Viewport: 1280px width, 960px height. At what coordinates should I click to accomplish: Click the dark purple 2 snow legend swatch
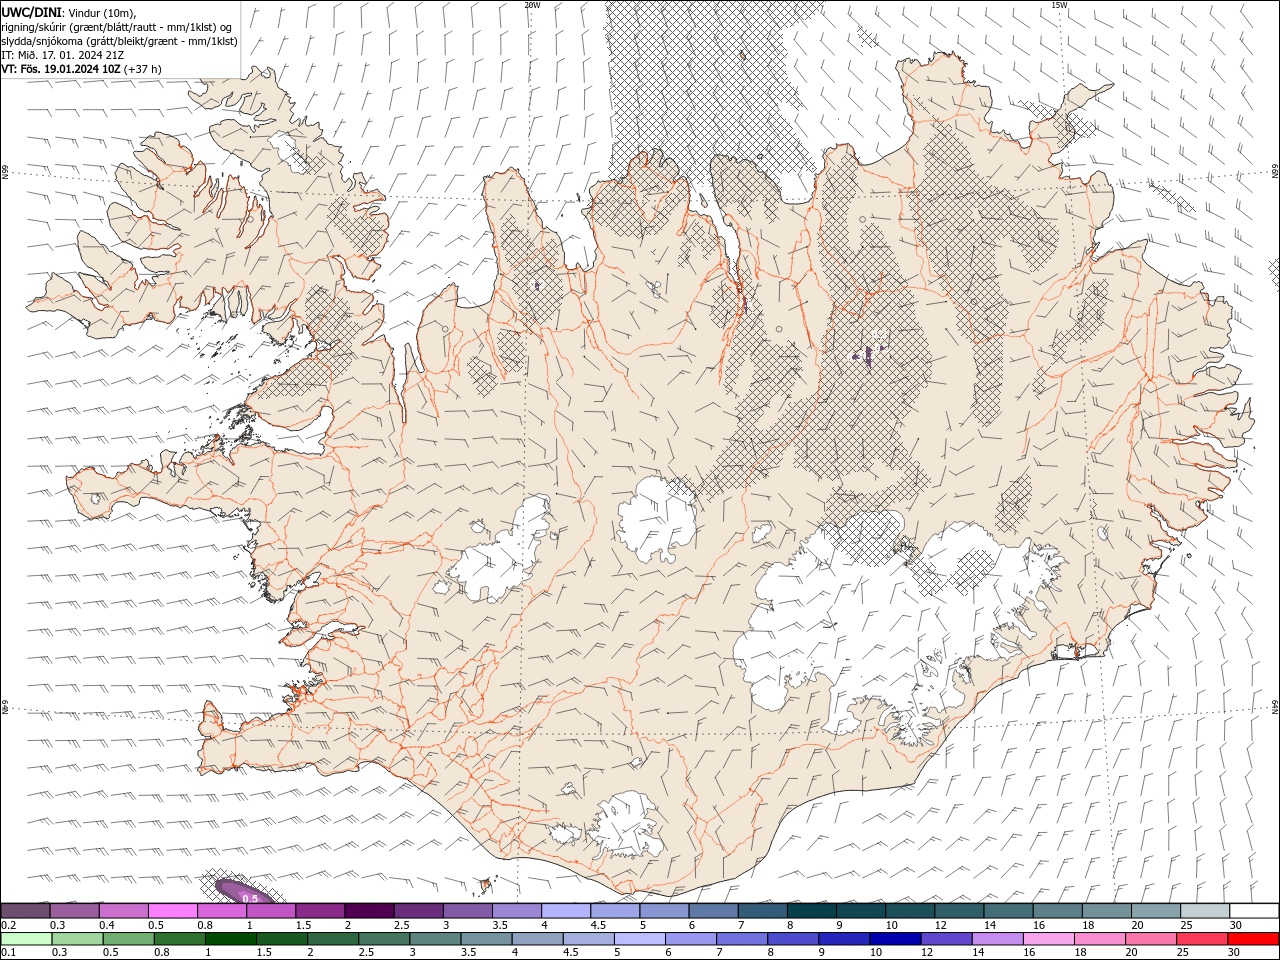(x=368, y=911)
